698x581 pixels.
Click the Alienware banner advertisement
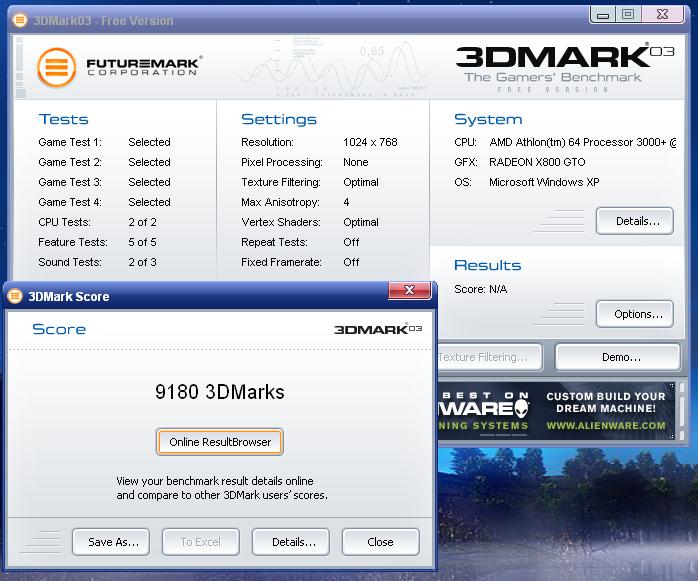pos(556,411)
